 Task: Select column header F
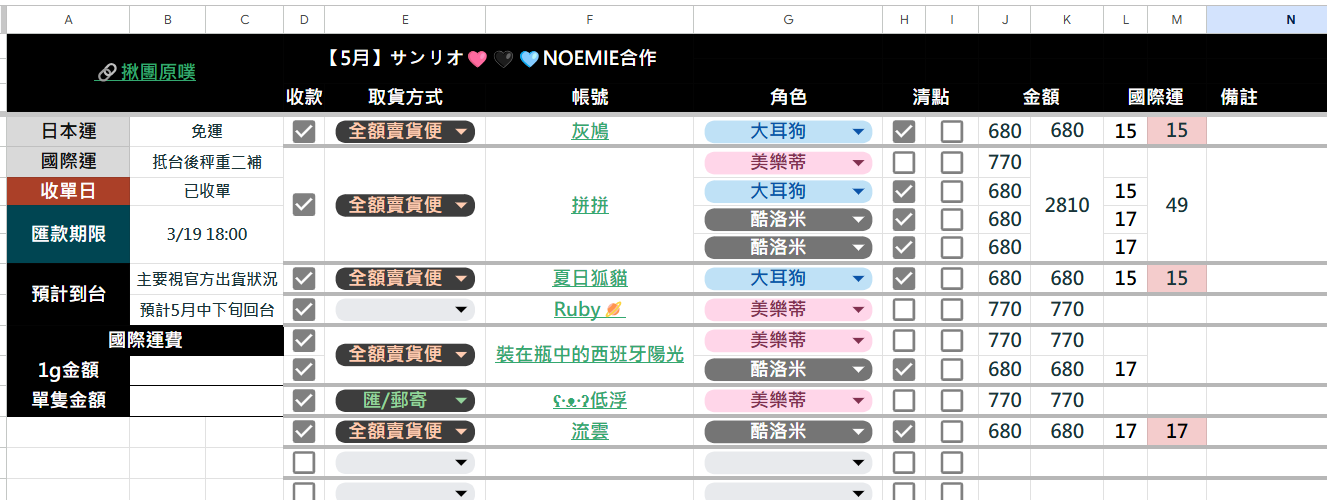tap(589, 19)
